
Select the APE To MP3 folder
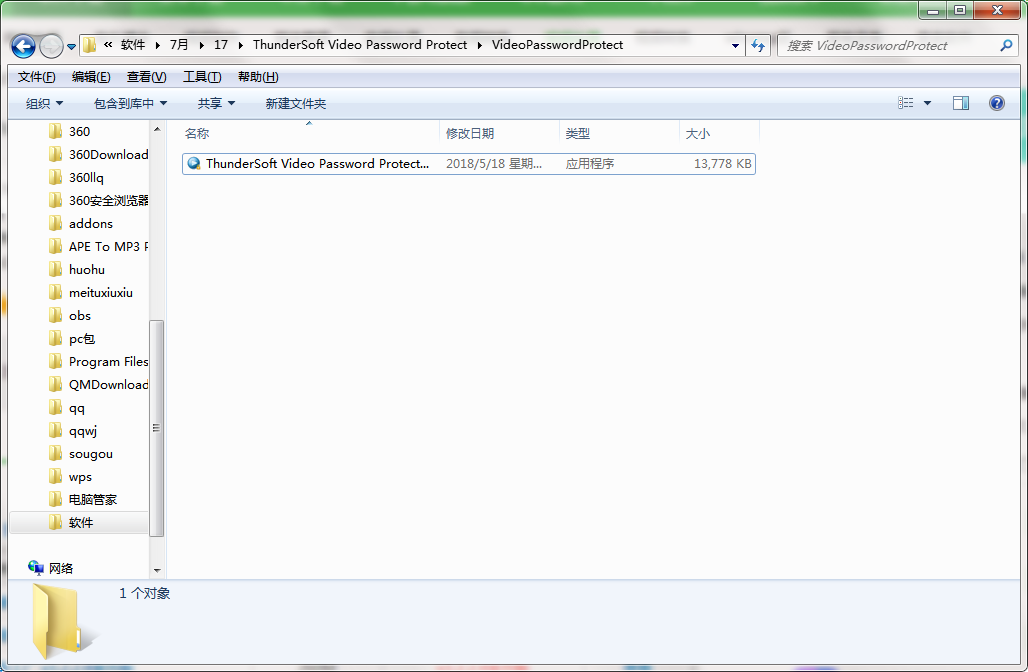[x=98, y=247]
